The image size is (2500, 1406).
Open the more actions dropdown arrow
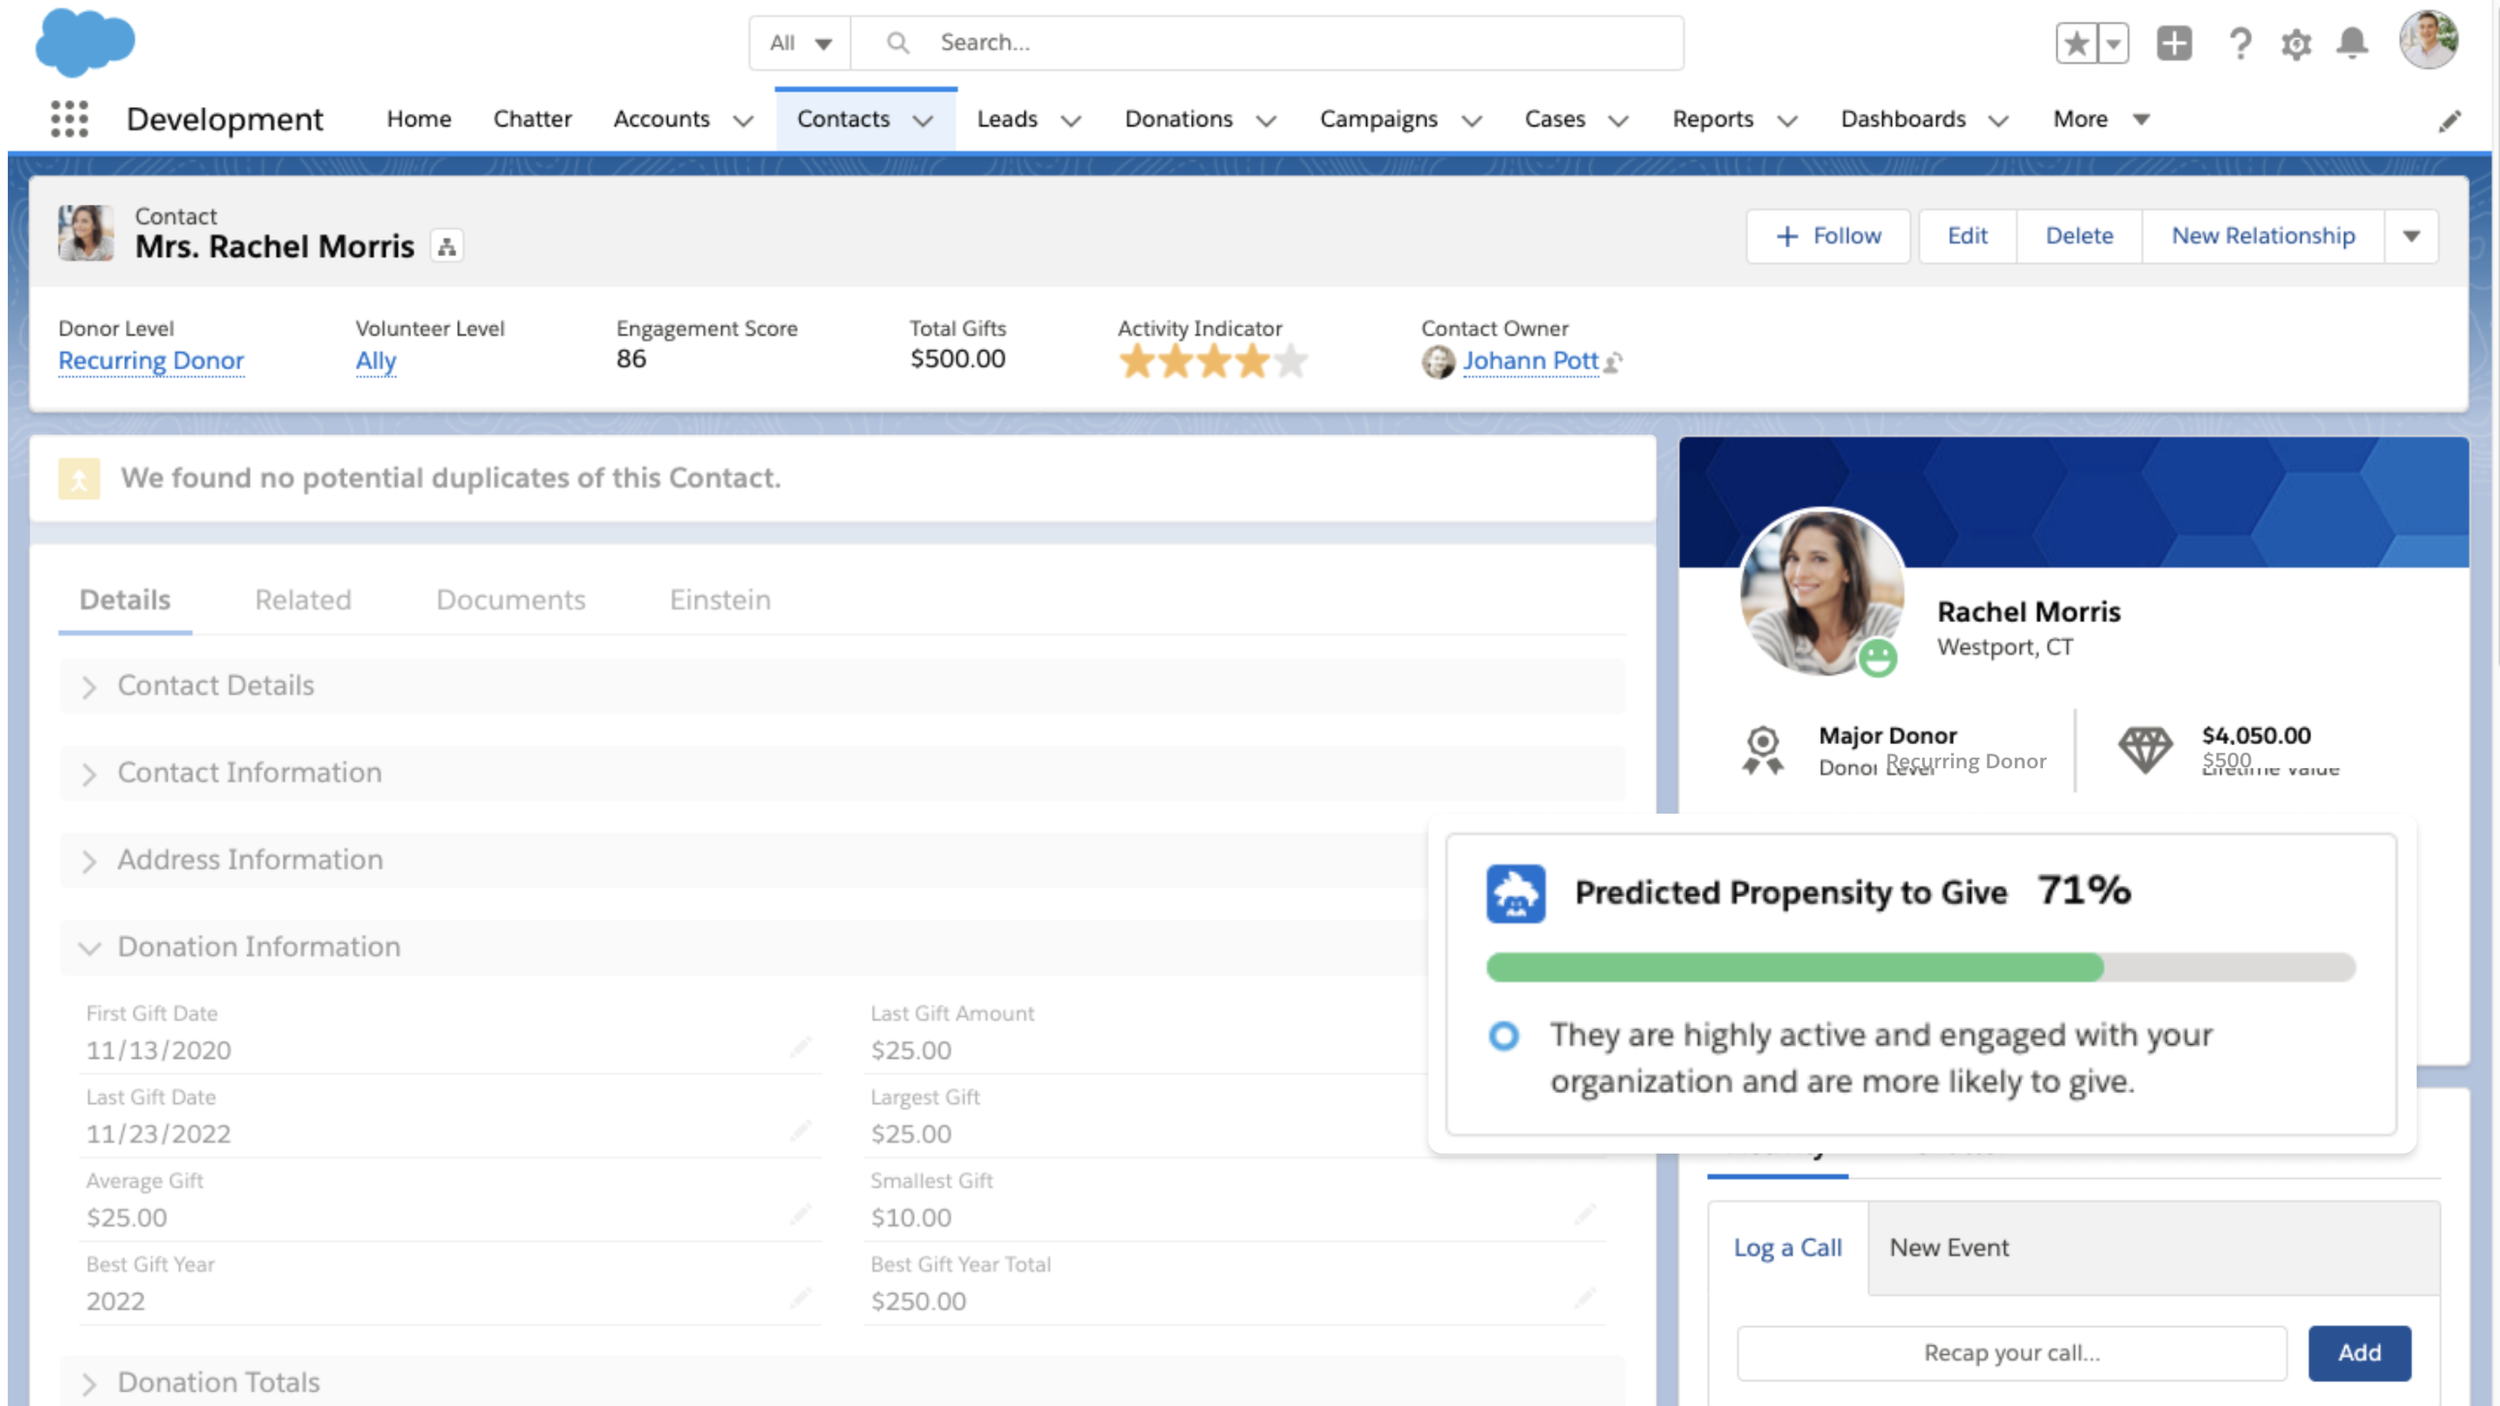2411,236
